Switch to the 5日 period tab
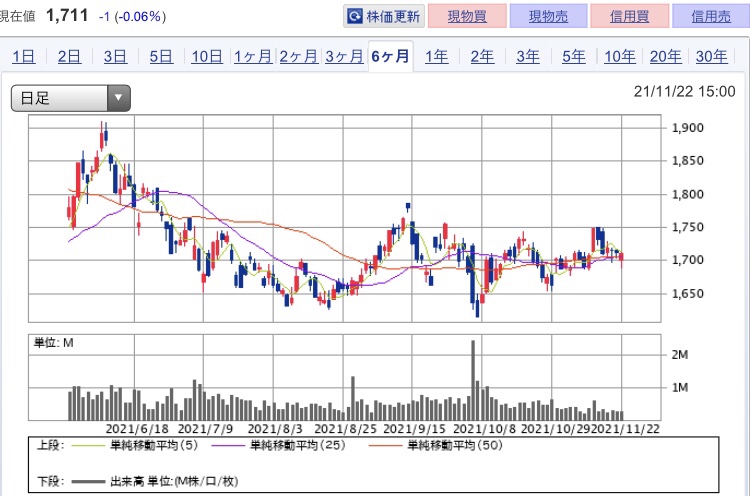 coord(161,56)
